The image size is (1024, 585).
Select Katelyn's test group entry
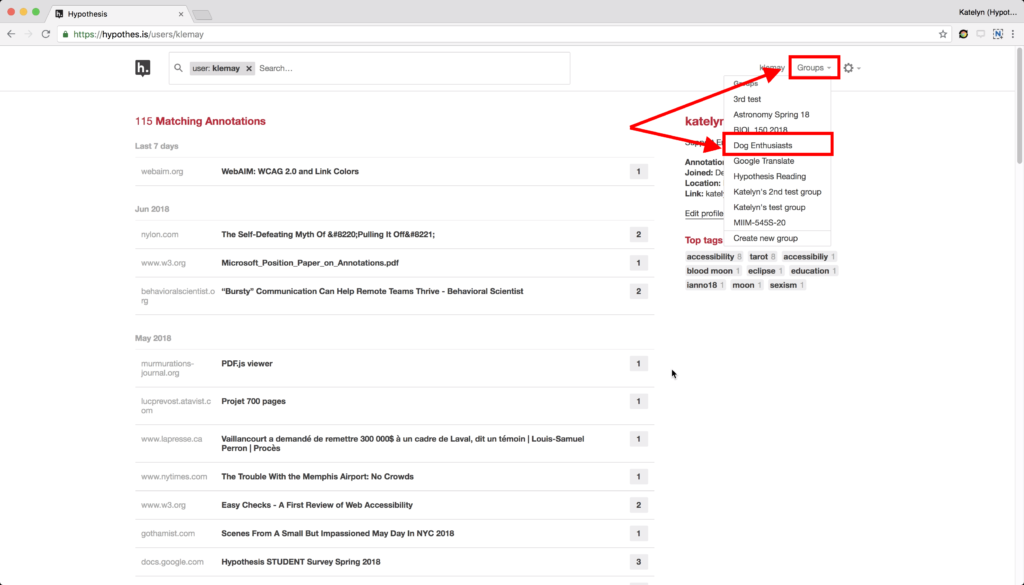(x=769, y=207)
